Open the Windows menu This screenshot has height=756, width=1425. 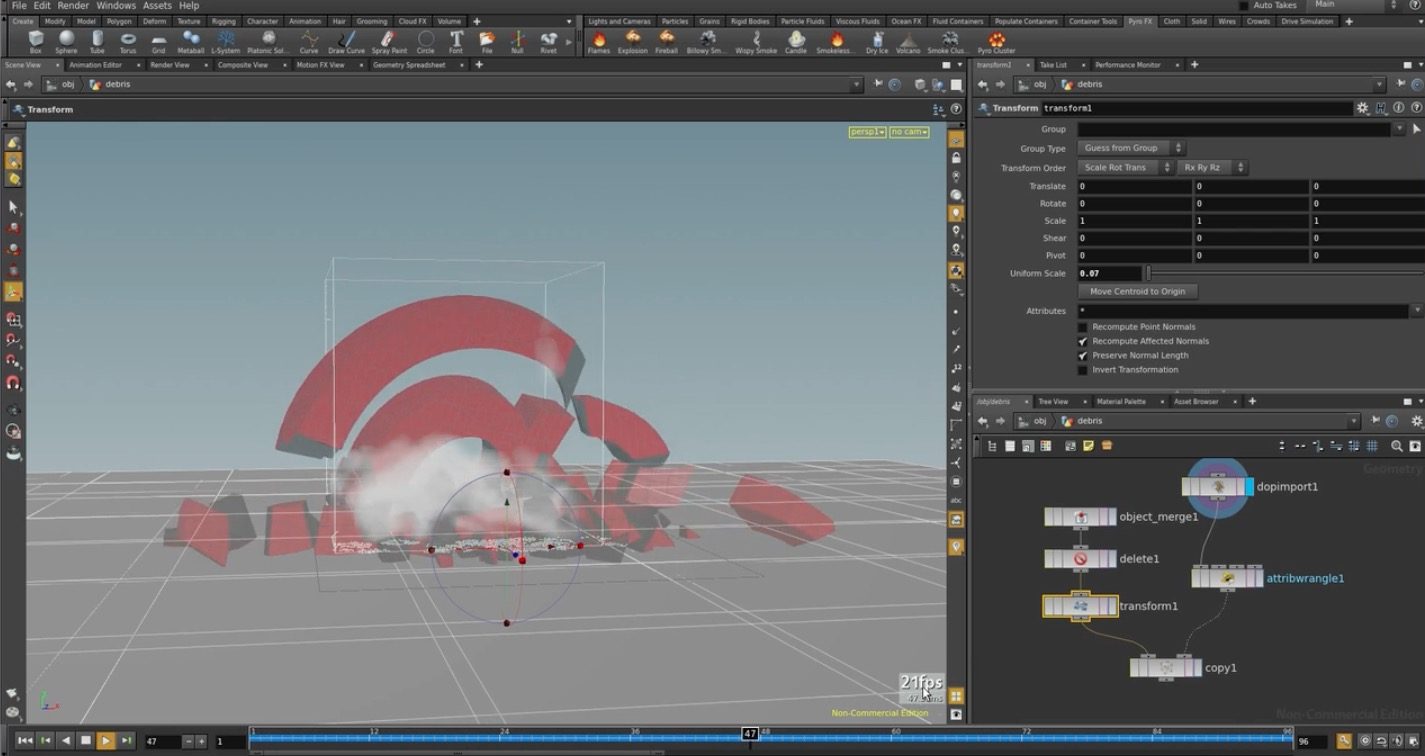[116, 5]
